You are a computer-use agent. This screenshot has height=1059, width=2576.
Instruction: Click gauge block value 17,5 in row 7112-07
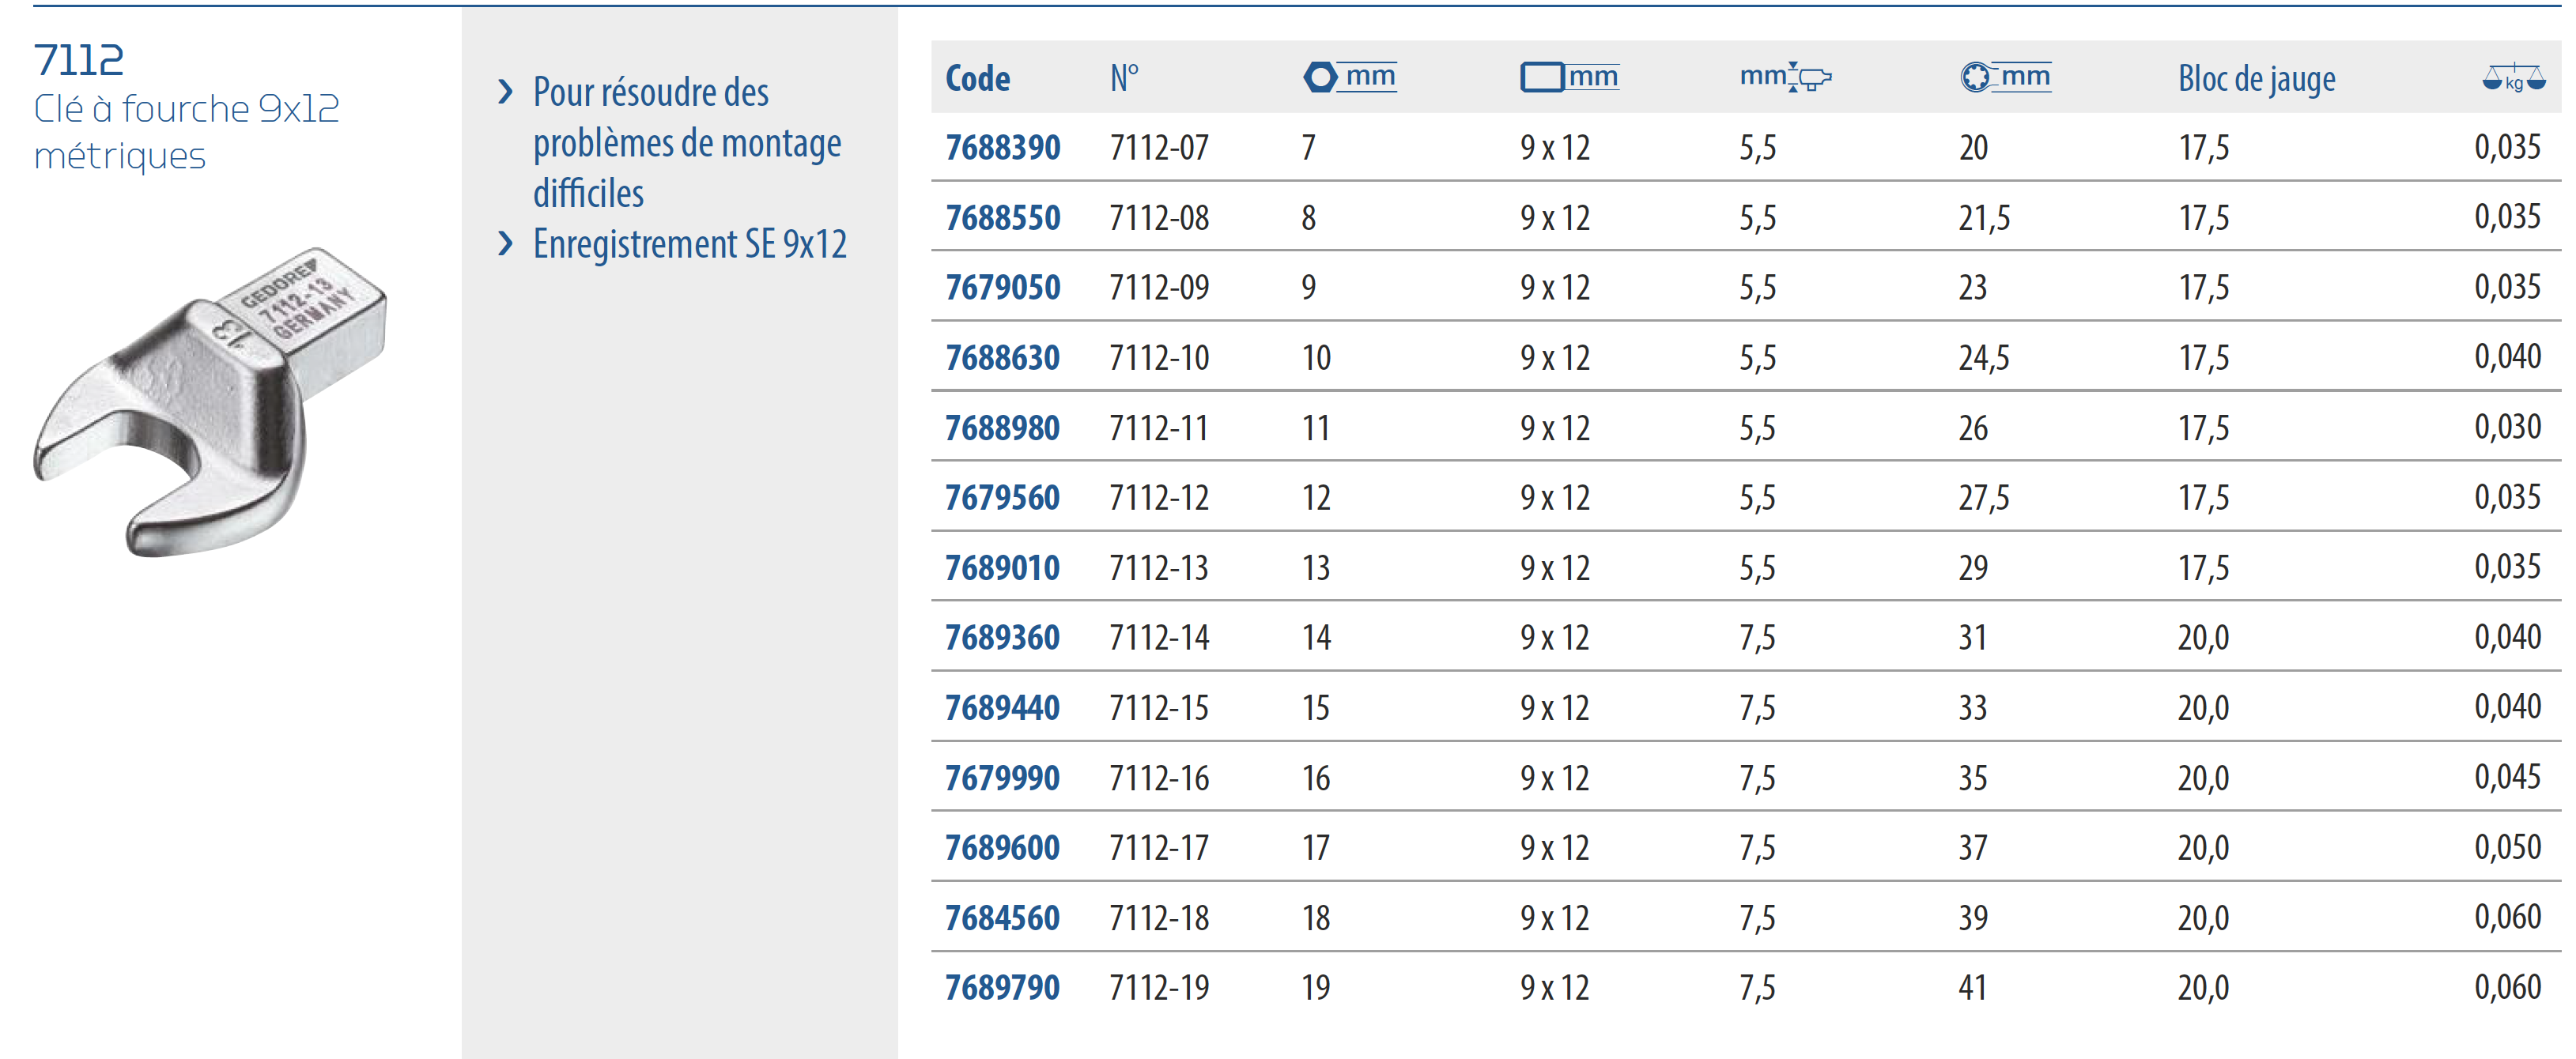pos(2204,148)
